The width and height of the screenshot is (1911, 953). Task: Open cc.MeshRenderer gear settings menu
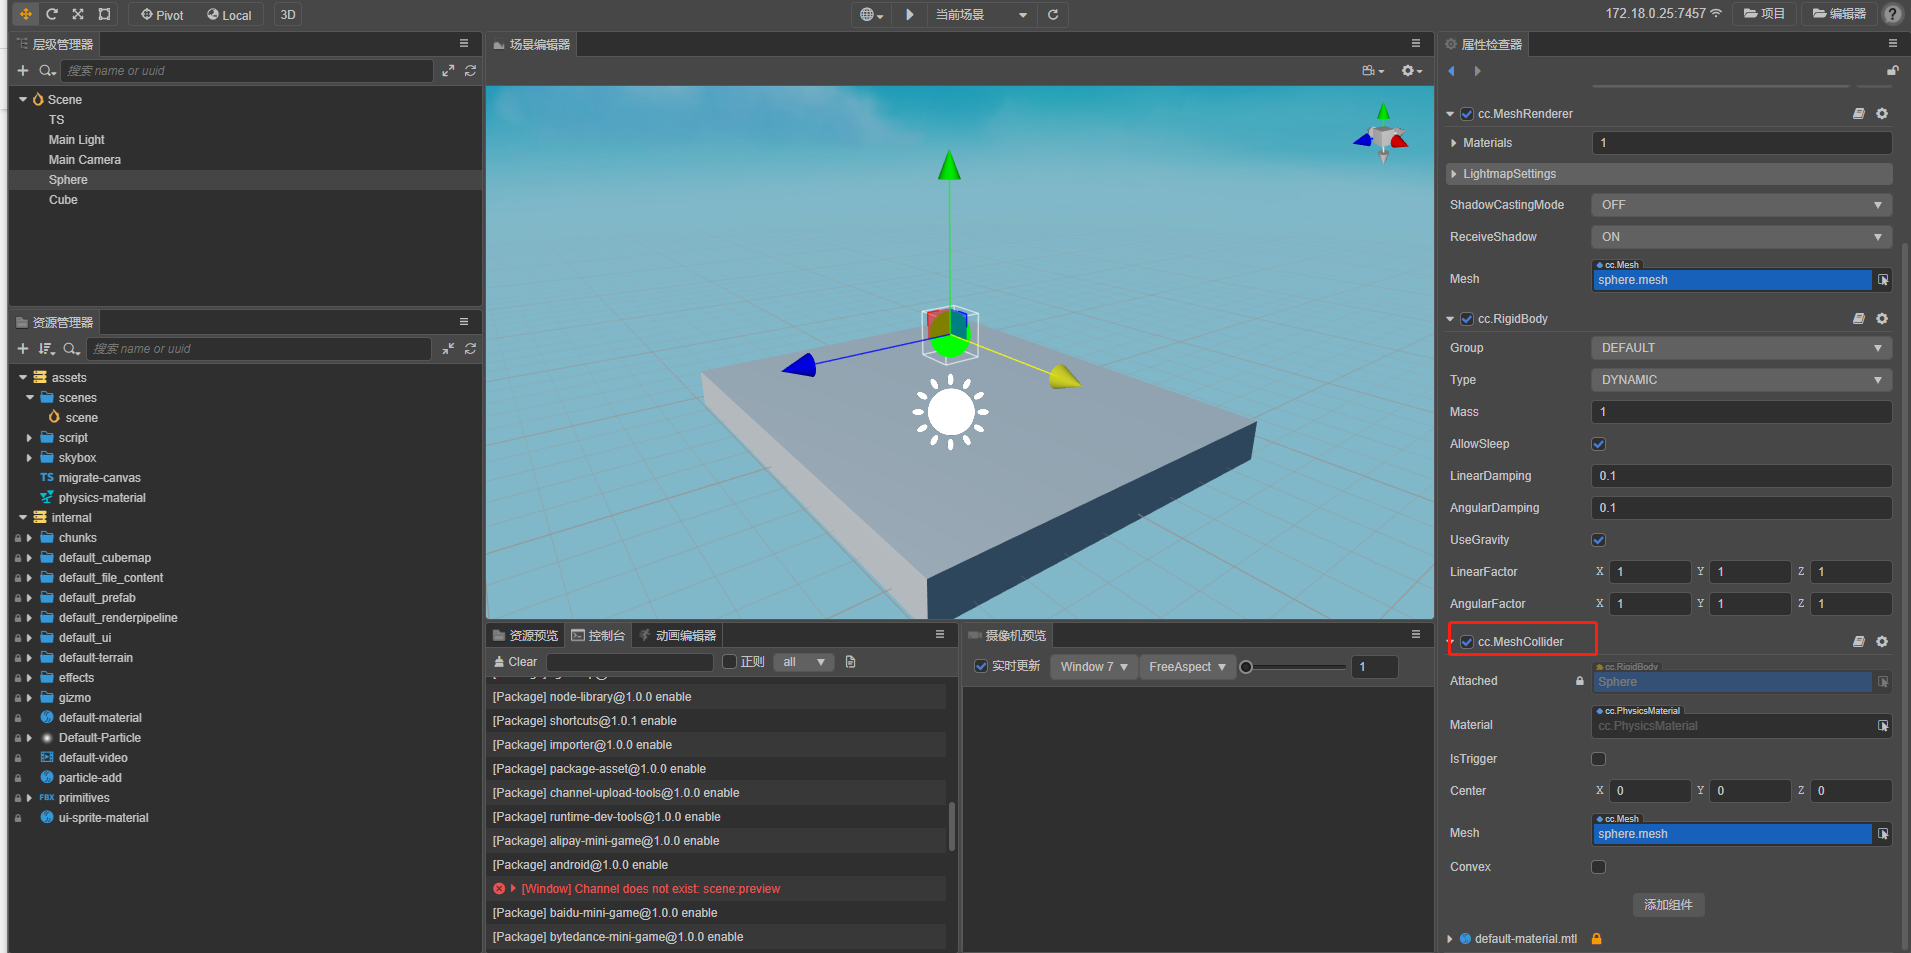pos(1882,114)
